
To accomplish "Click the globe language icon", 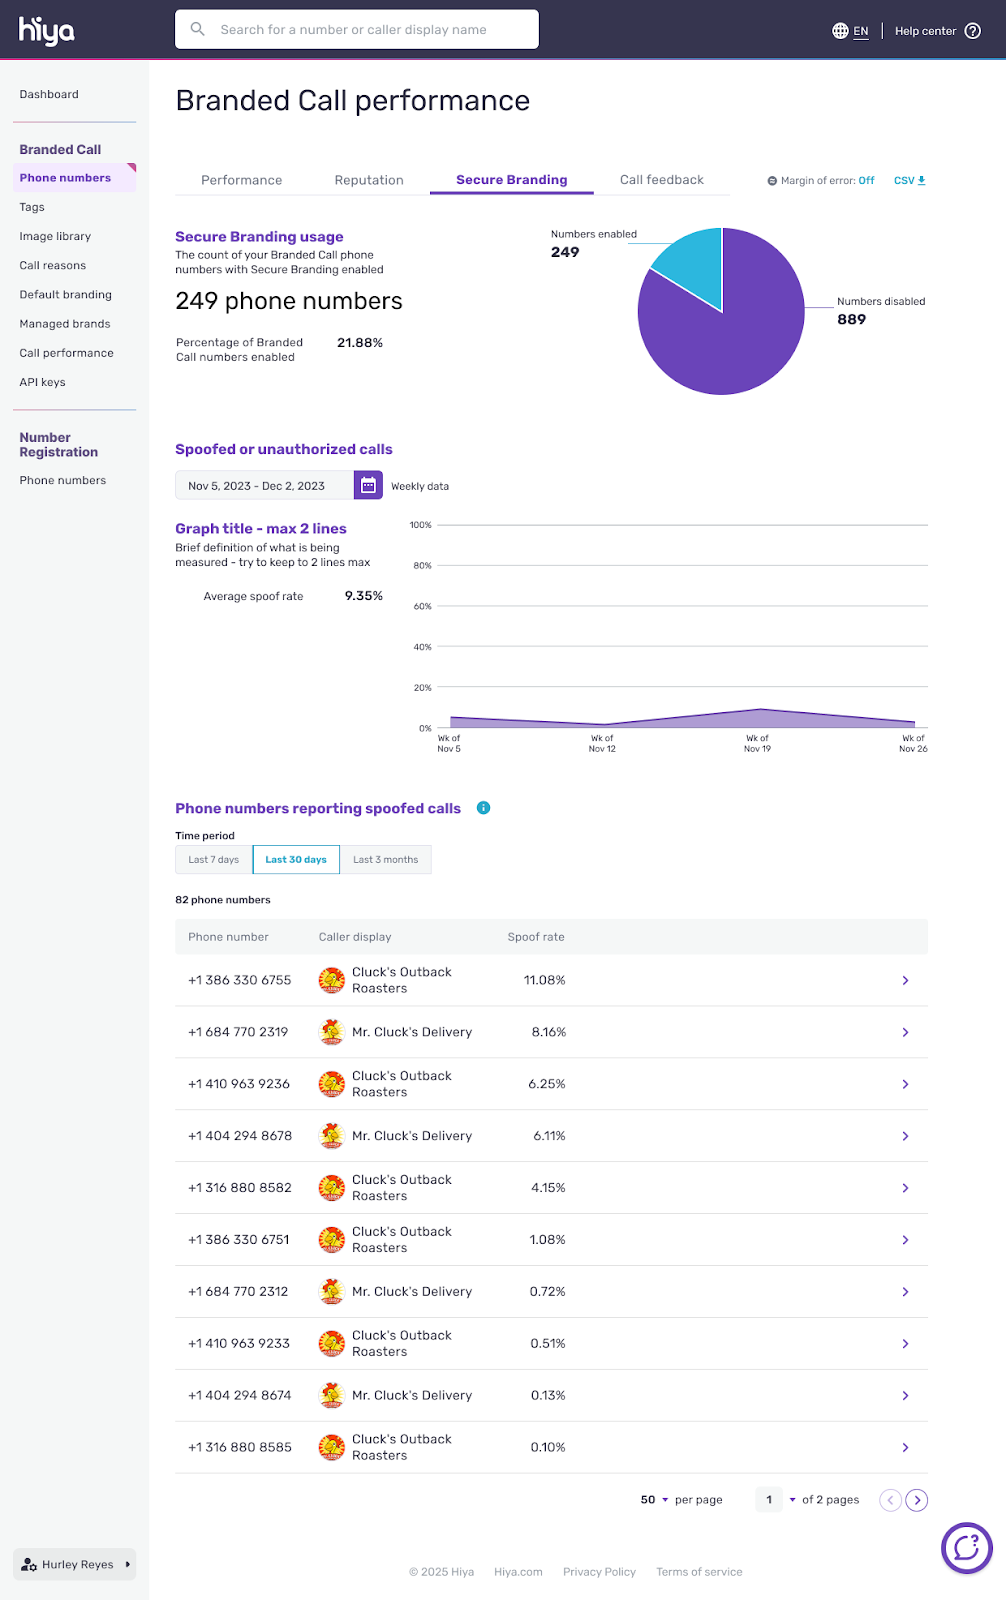I will [x=840, y=31].
